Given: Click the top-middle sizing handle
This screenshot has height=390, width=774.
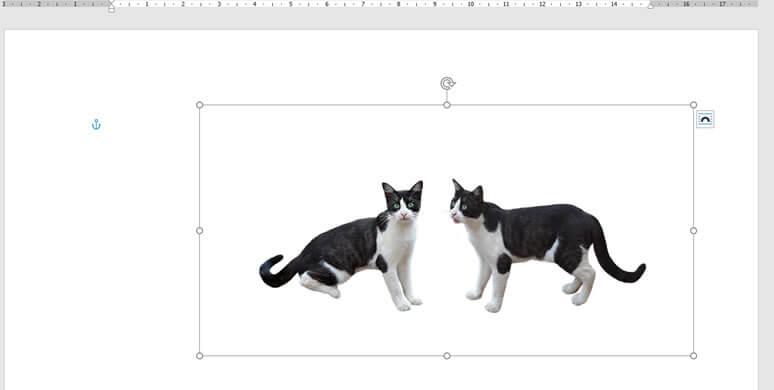Looking at the screenshot, I should pyautogui.click(x=447, y=105).
